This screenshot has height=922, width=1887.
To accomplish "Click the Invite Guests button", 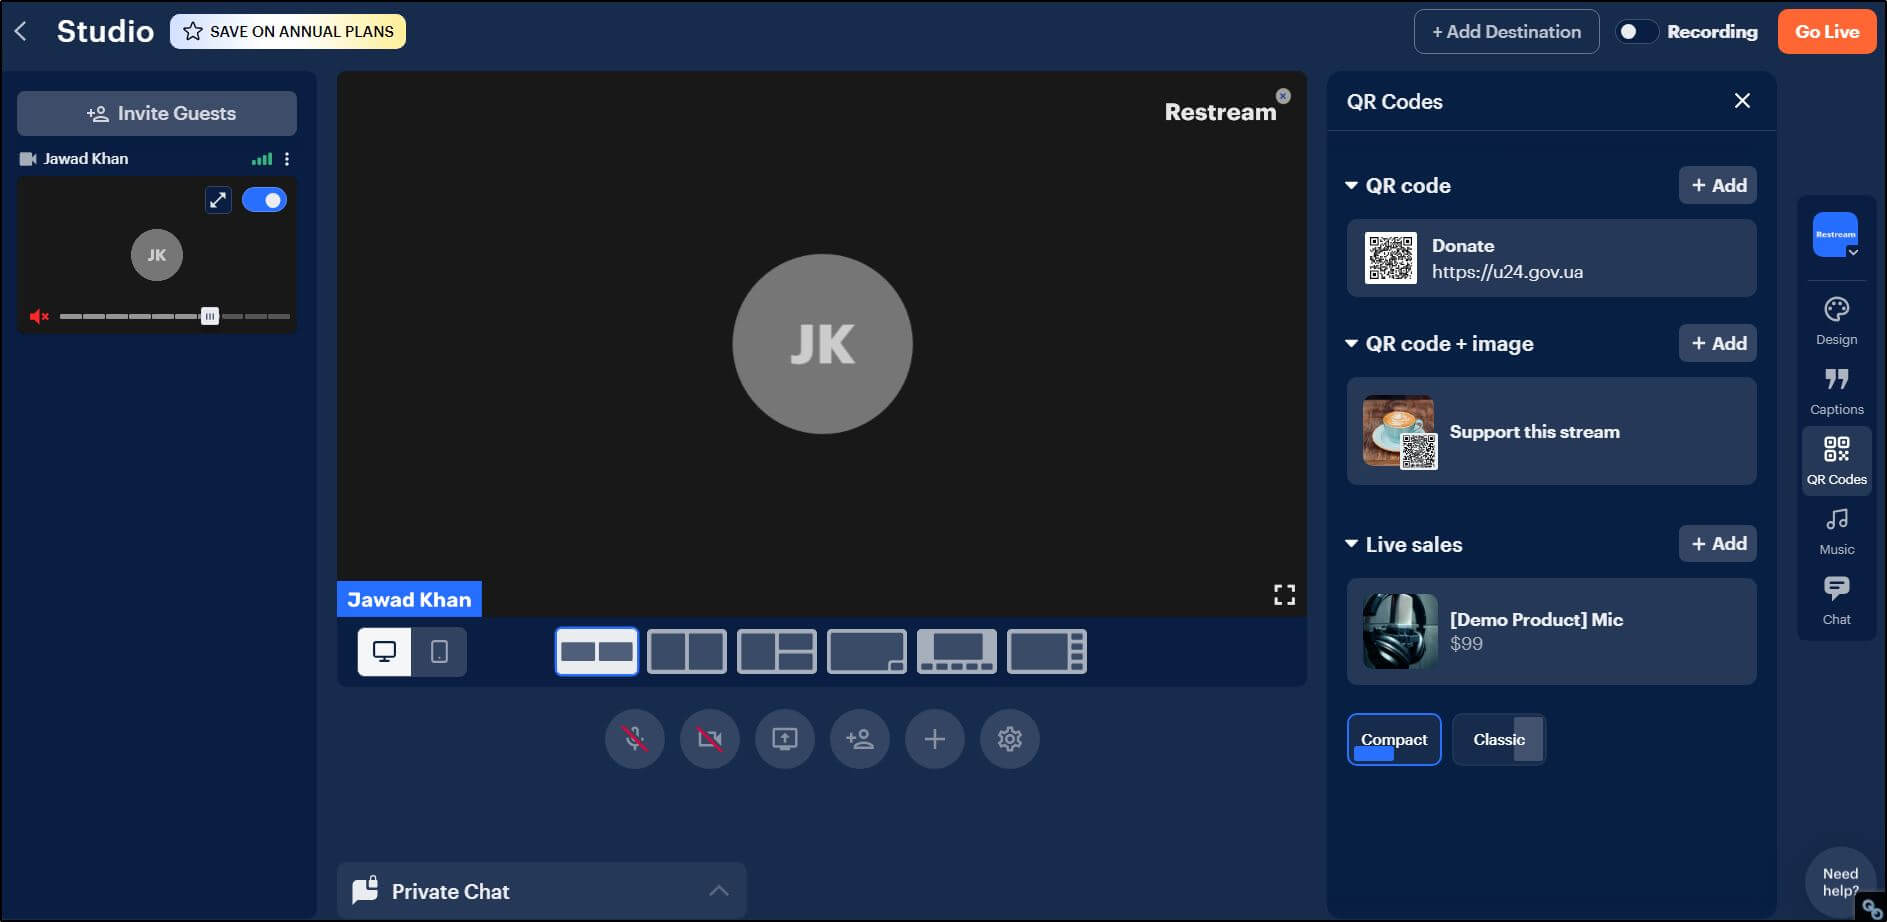I will coord(156,113).
